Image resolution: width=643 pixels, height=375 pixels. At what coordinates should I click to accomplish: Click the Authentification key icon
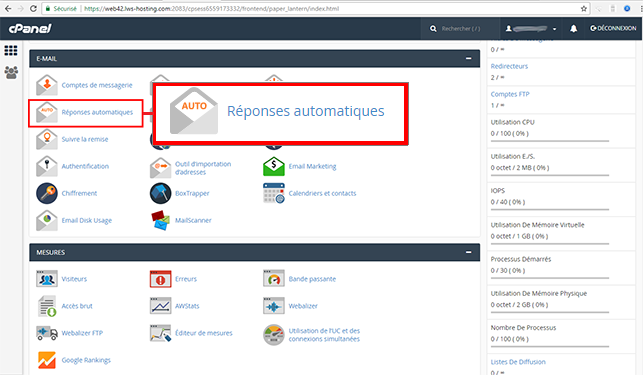(47, 166)
